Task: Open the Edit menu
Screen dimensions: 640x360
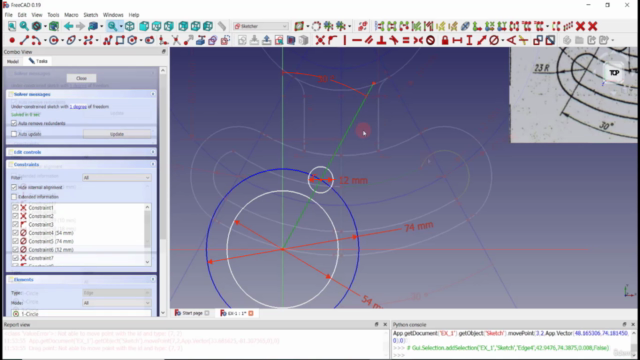Action: click(22, 15)
